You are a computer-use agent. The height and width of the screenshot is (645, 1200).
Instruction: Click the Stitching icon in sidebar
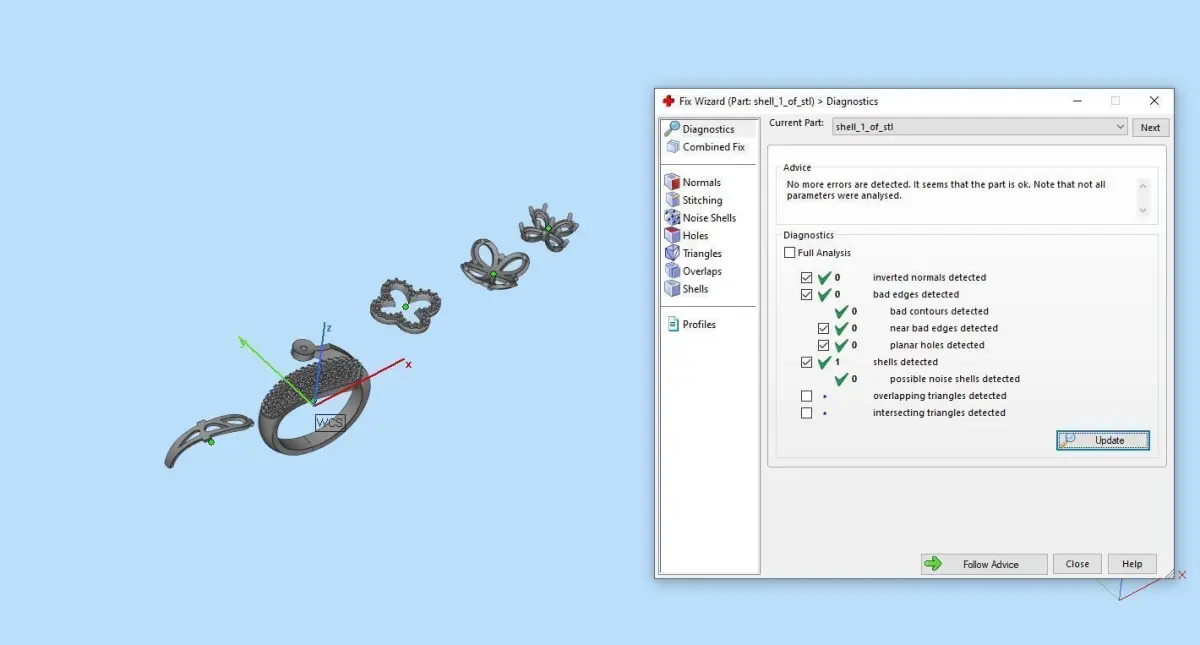tap(672, 200)
